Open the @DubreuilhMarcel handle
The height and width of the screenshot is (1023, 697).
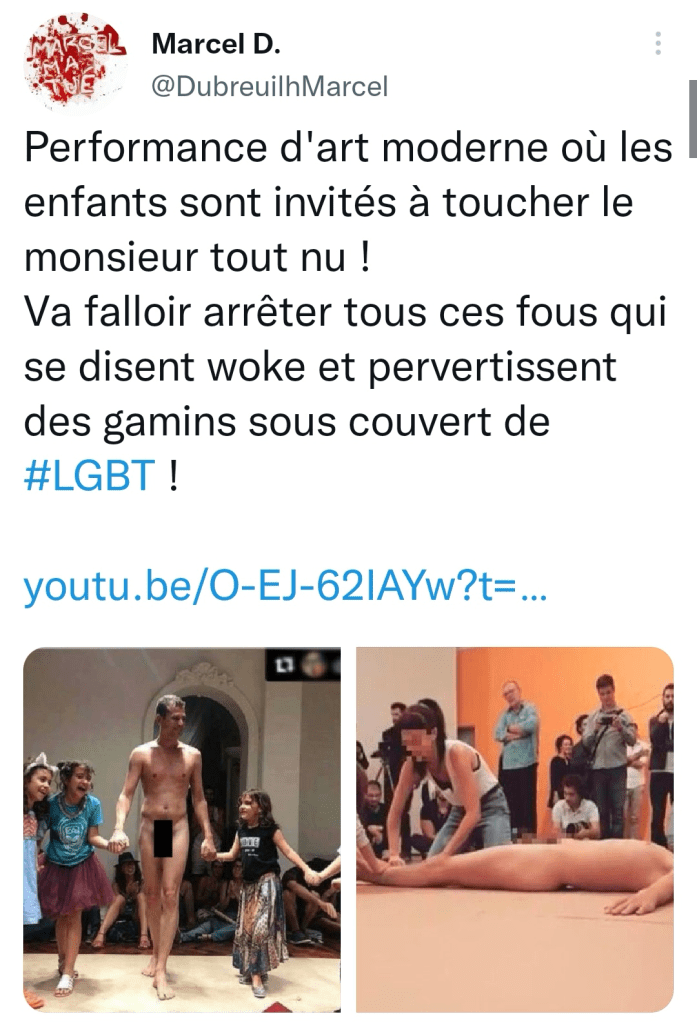click(x=270, y=86)
